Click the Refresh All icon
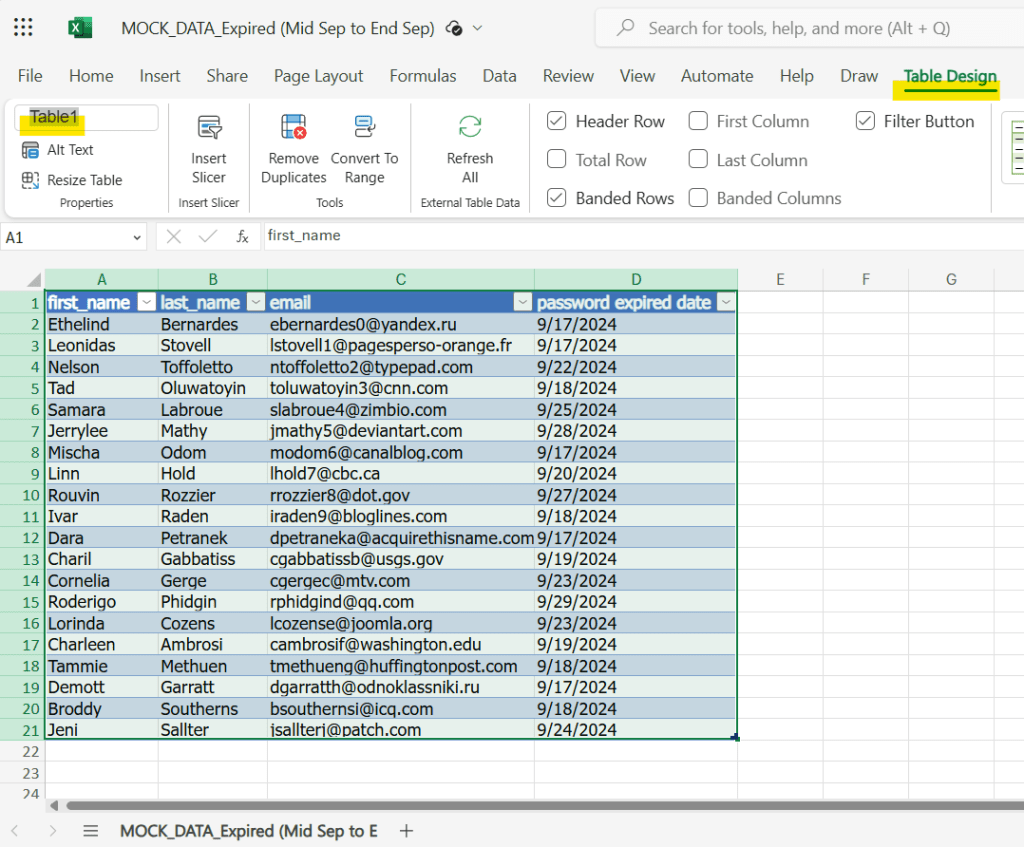The width and height of the screenshot is (1024, 847). point(470,128)
